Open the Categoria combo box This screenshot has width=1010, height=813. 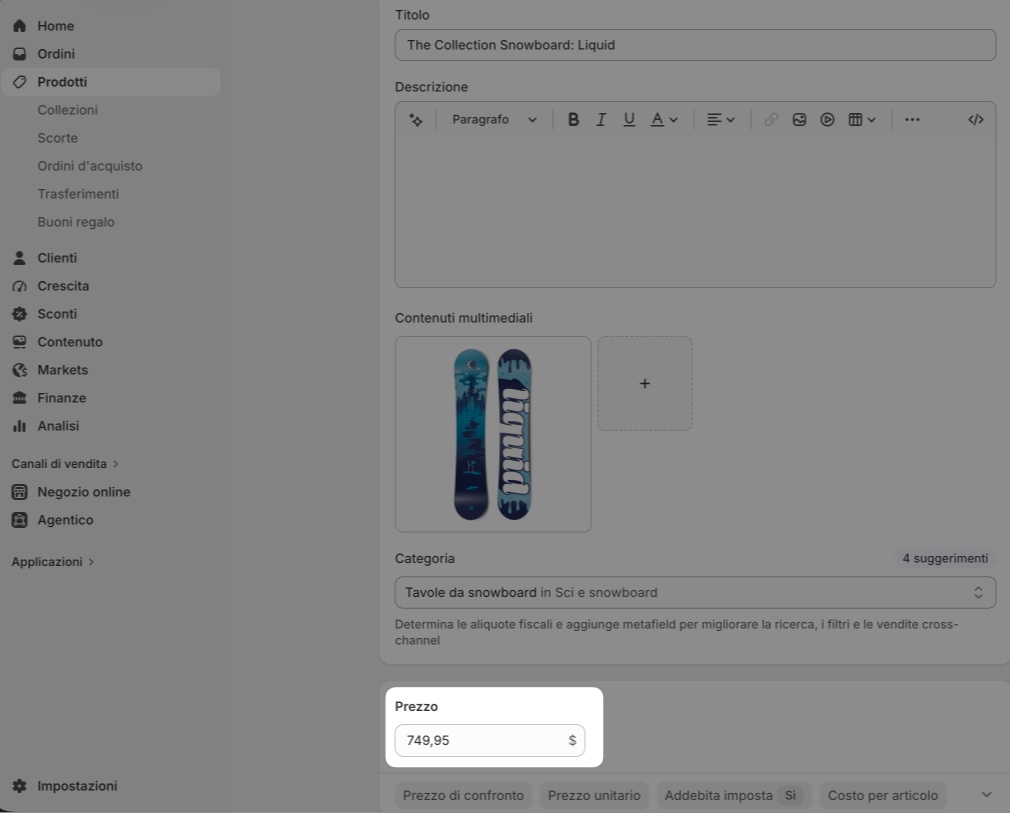coord(695,593)
